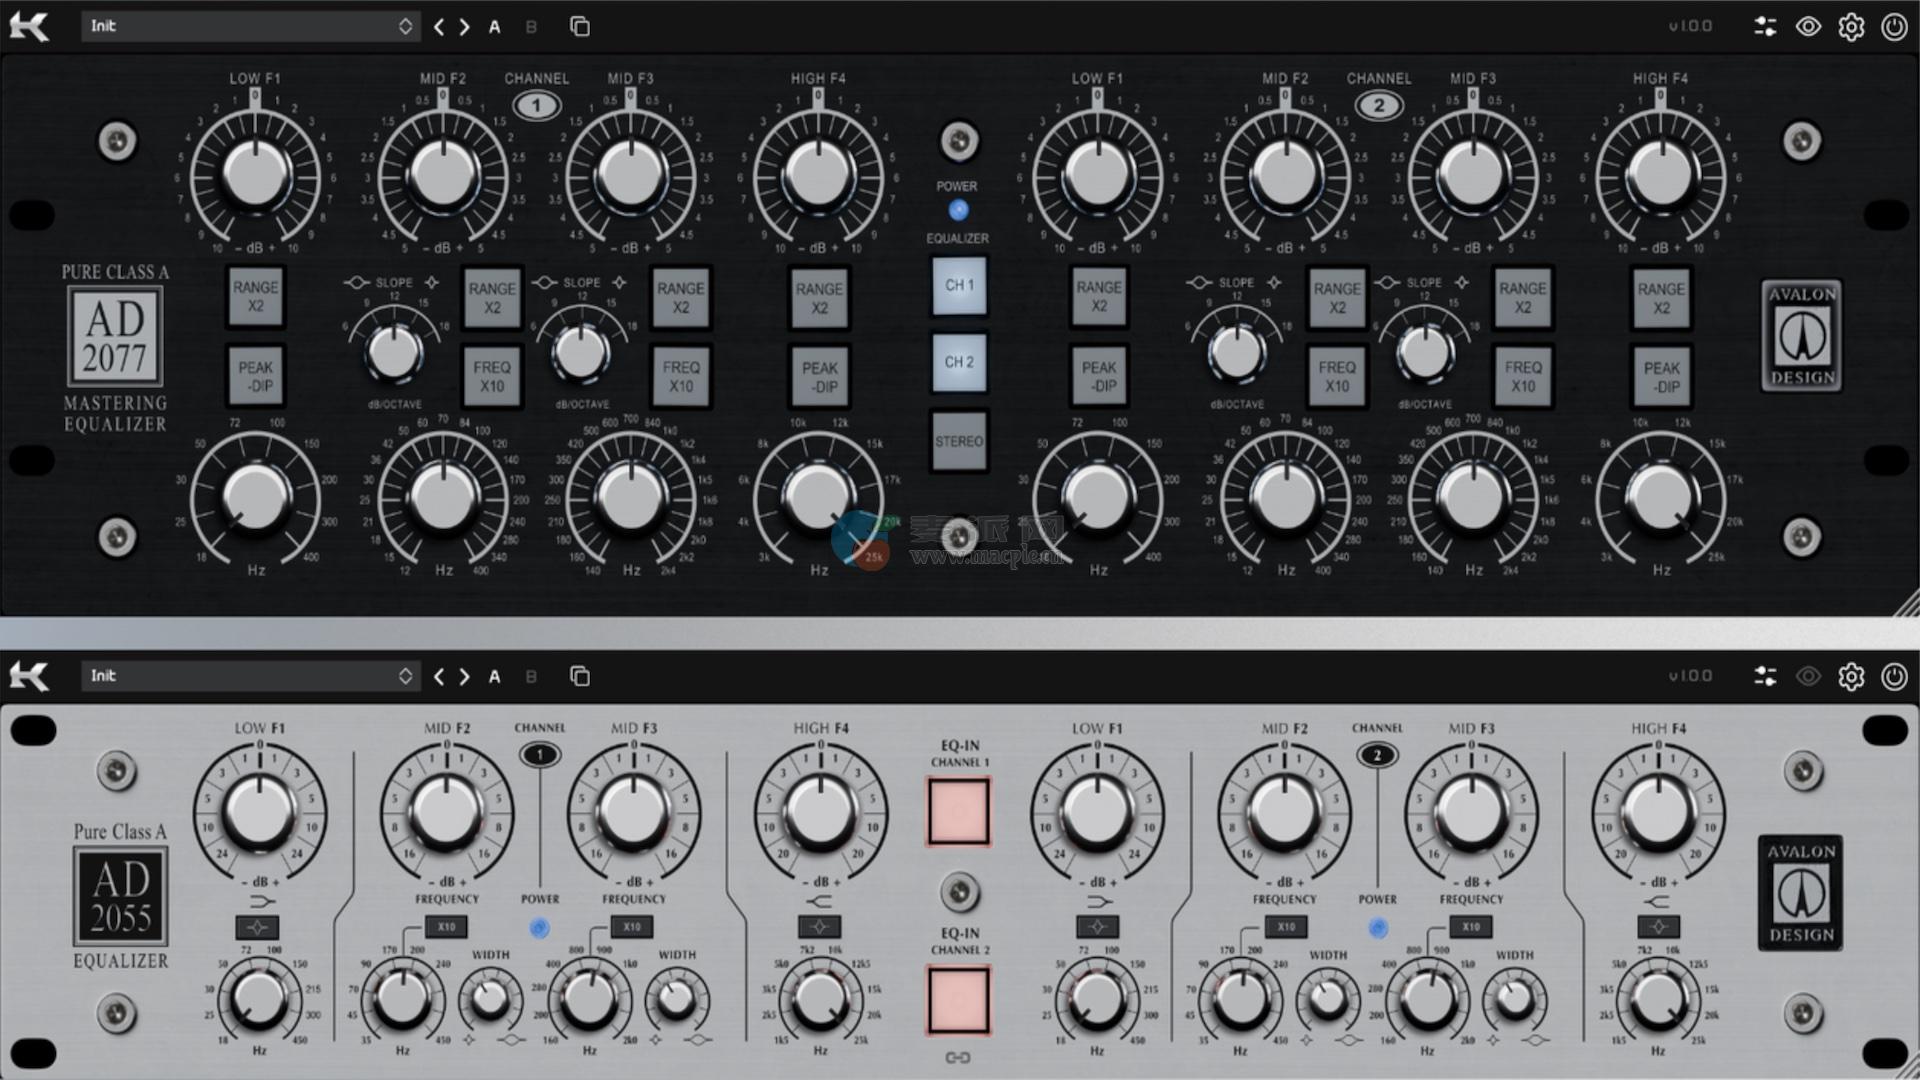The height and width of the screenshot is (1080, 1920).
Task: Click AD2077 channel 2 MID F3 FREQ X10 button
Action: 1523,376
